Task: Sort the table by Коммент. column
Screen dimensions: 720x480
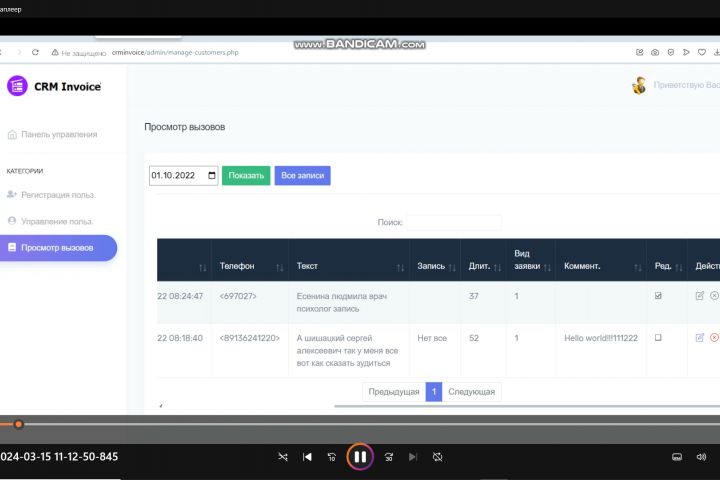Action: [x=601, y=260]
